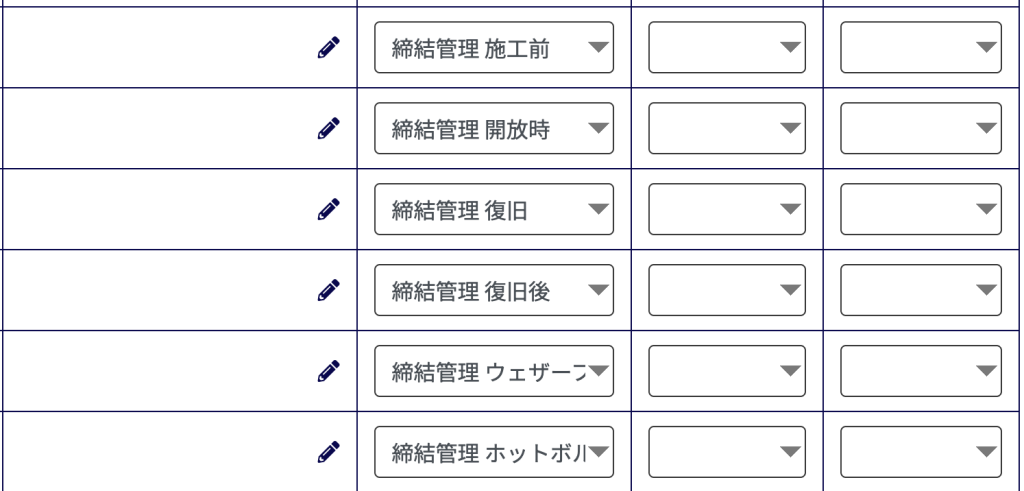Image resolution: width=1024 pixels, height=491 pixels.
Task: Click pencil edit icon in ホットボル row
Action: click(x=328, y=452)
